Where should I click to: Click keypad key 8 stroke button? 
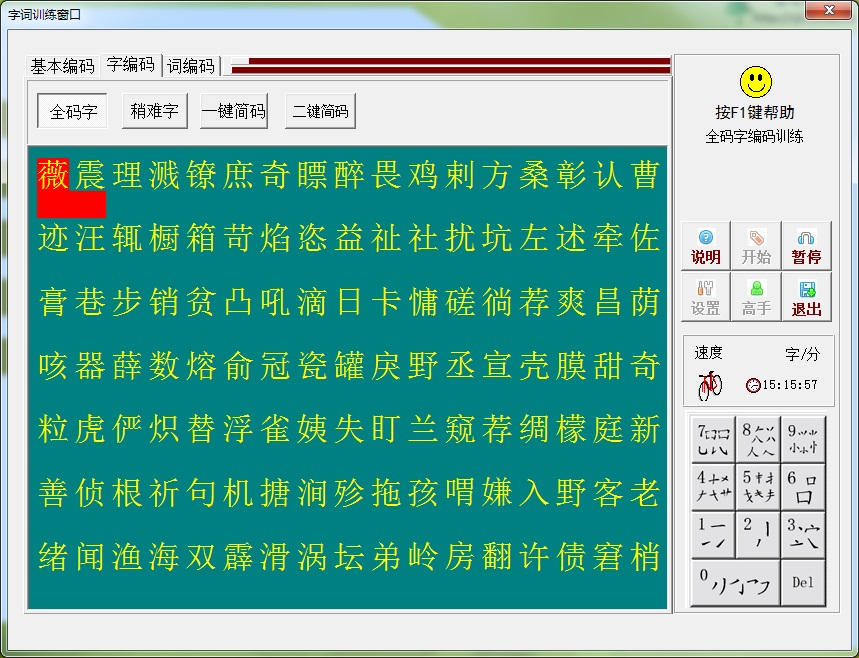(758, 439)
